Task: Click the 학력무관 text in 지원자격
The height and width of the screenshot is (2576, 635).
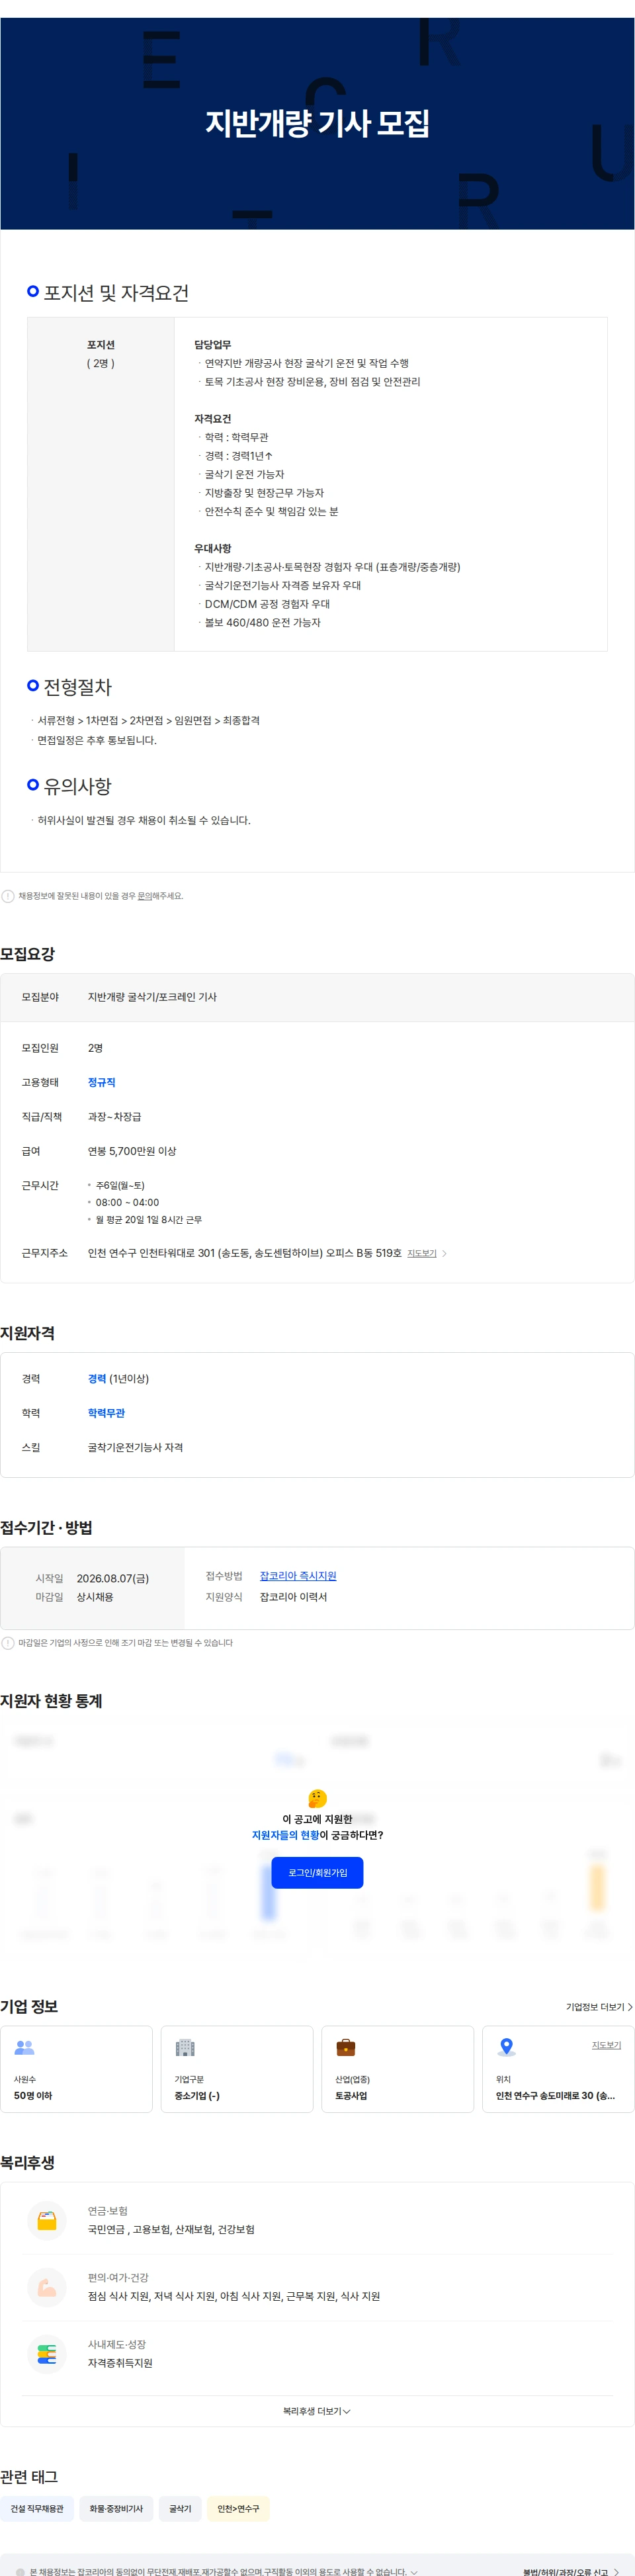Action: tap(106, 1413)
